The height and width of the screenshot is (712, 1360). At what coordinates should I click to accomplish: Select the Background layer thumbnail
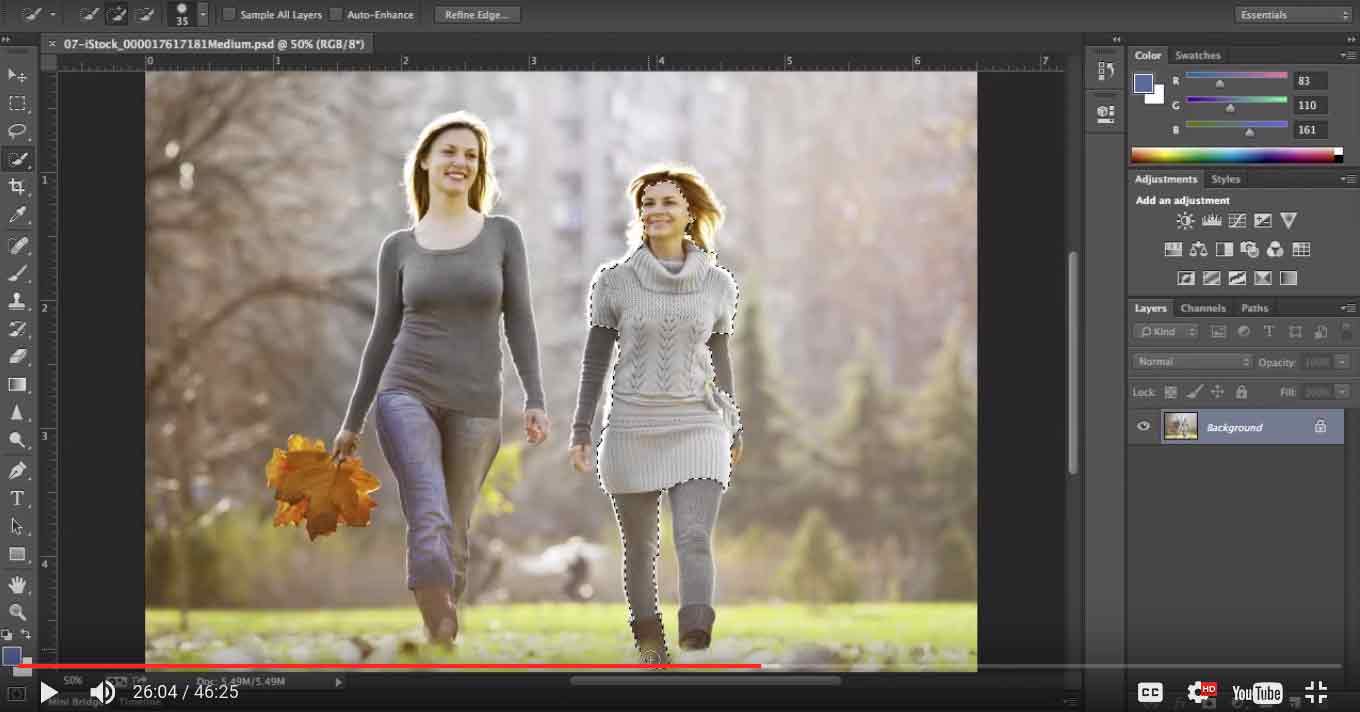1180,426
